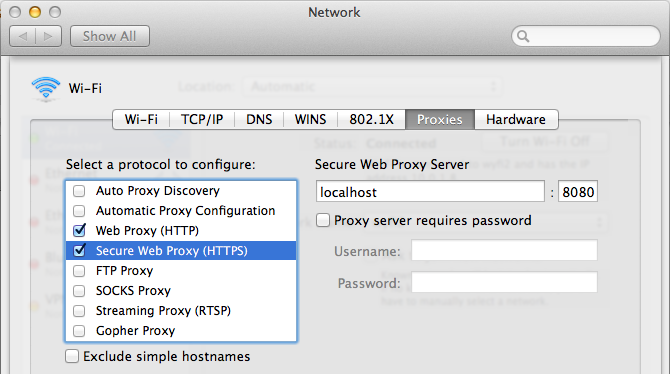670x374 pixels.
Task: Go to the 802.1X tab
Action: click(x=371, y=119)
